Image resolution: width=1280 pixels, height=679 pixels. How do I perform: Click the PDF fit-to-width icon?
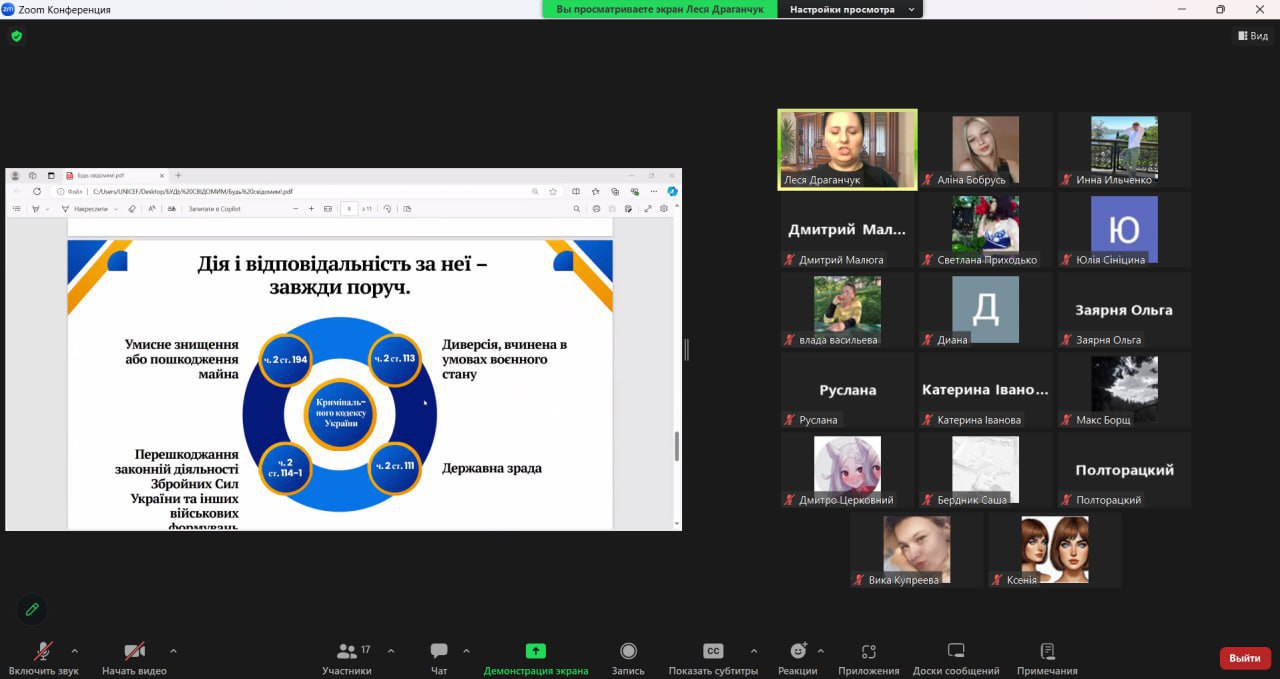(x=328, y=209)
